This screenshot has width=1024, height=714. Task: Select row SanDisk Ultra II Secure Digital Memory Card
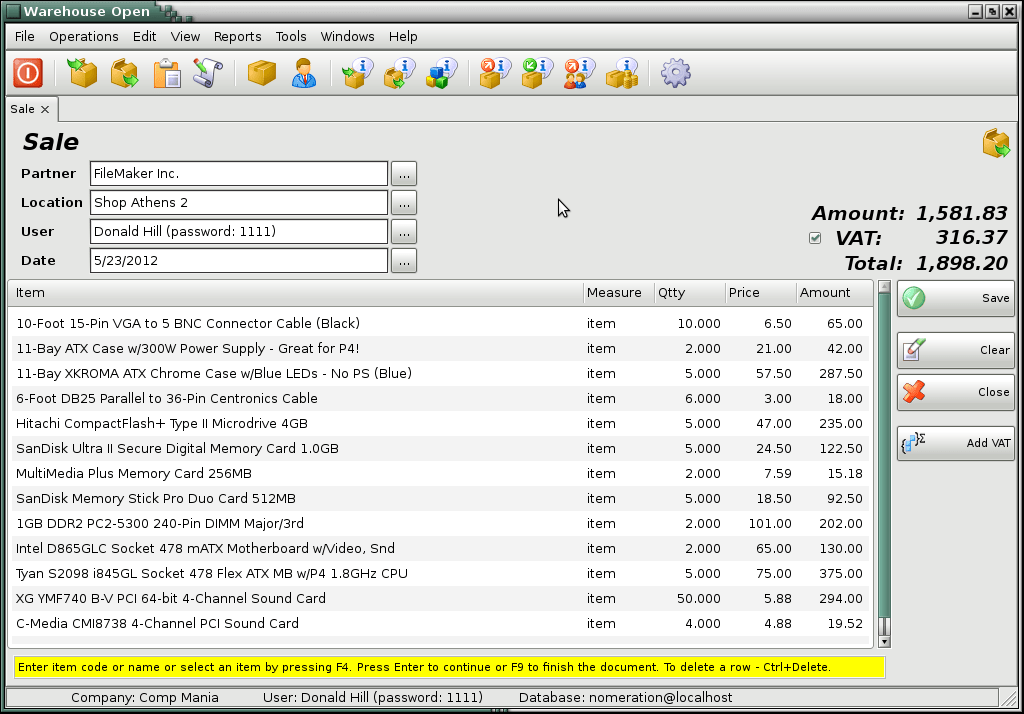(440, 449)
